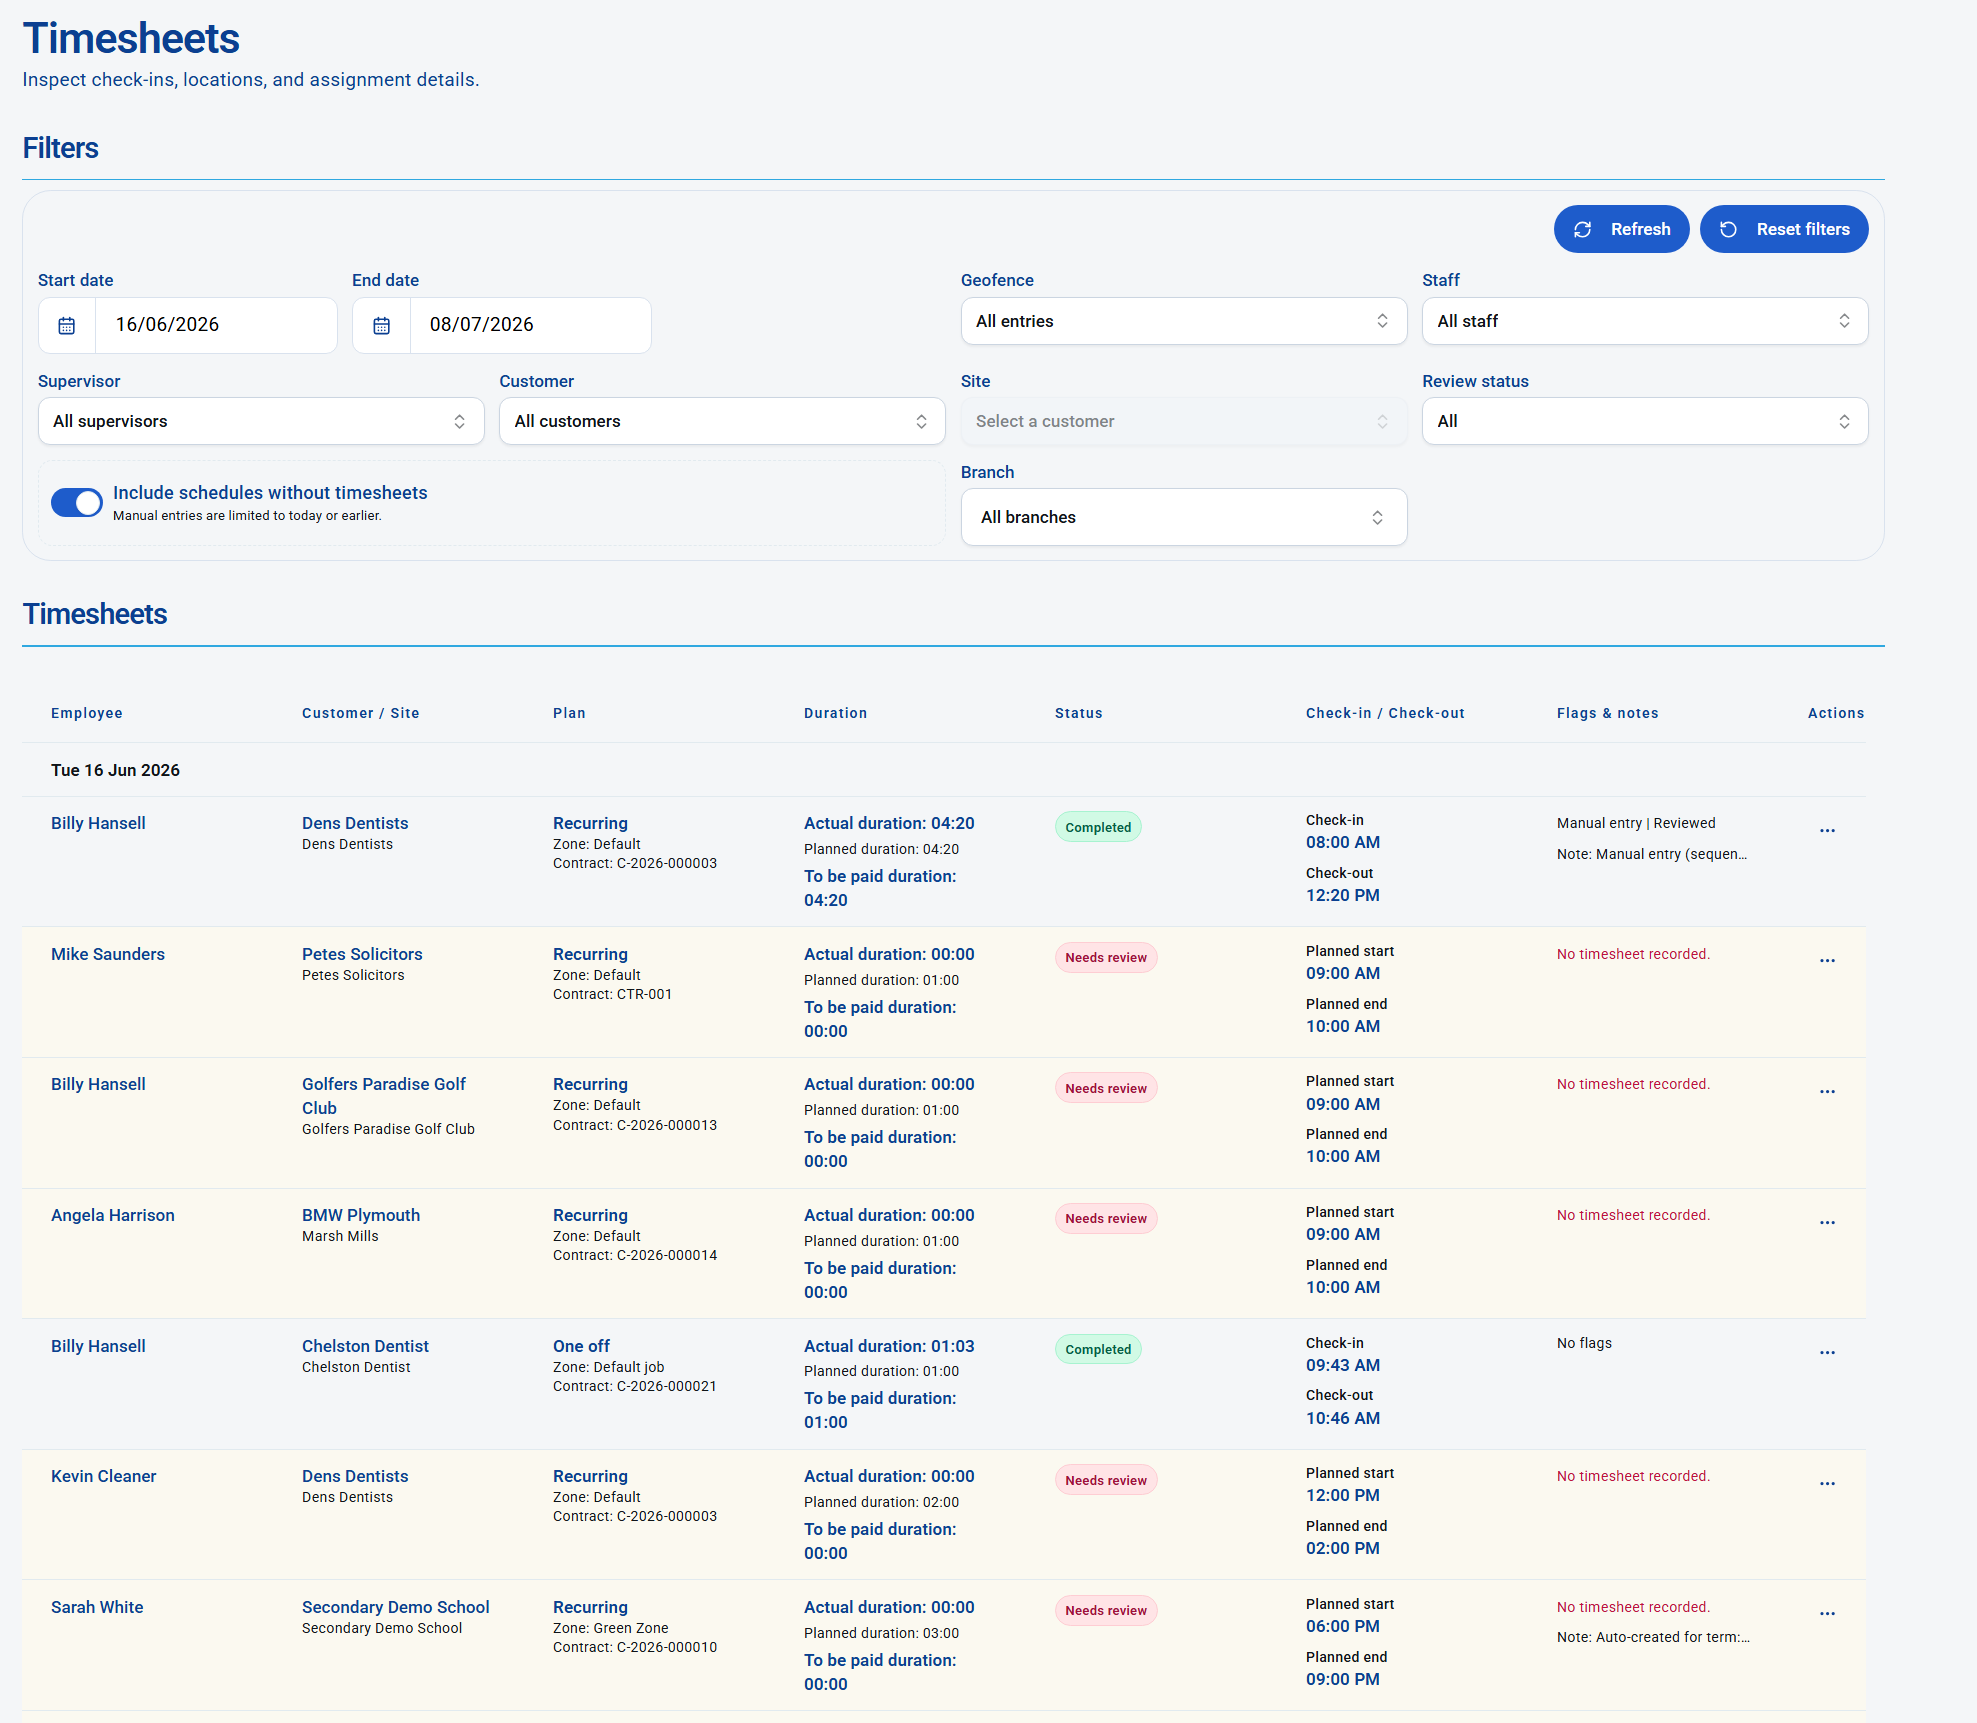Click 'Contract: C-2026-000021' text
Viewport: 1977px width, 1723px height.
point(635,1386)
